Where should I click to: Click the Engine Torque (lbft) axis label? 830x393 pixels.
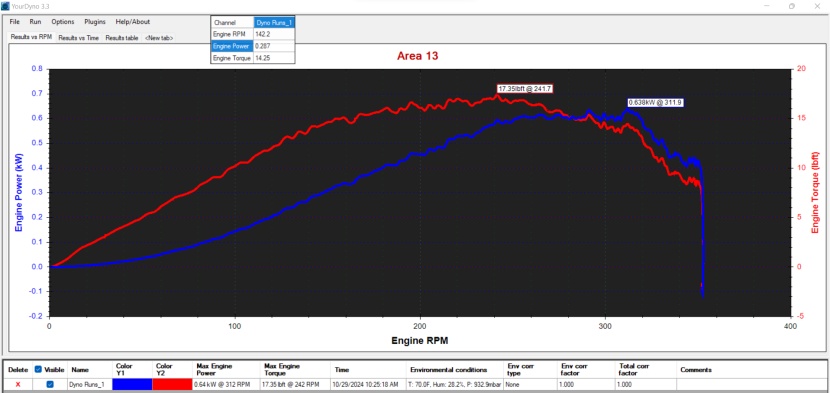[815, 192]
